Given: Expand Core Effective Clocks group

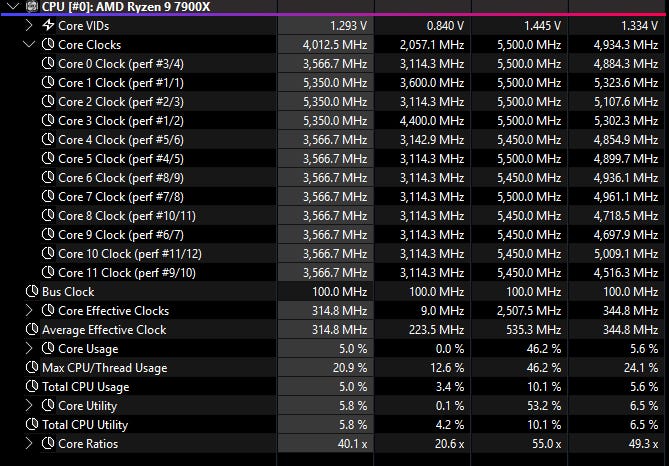Looking at the screenshot, I should pyautogui.click(x=29, y=311).
